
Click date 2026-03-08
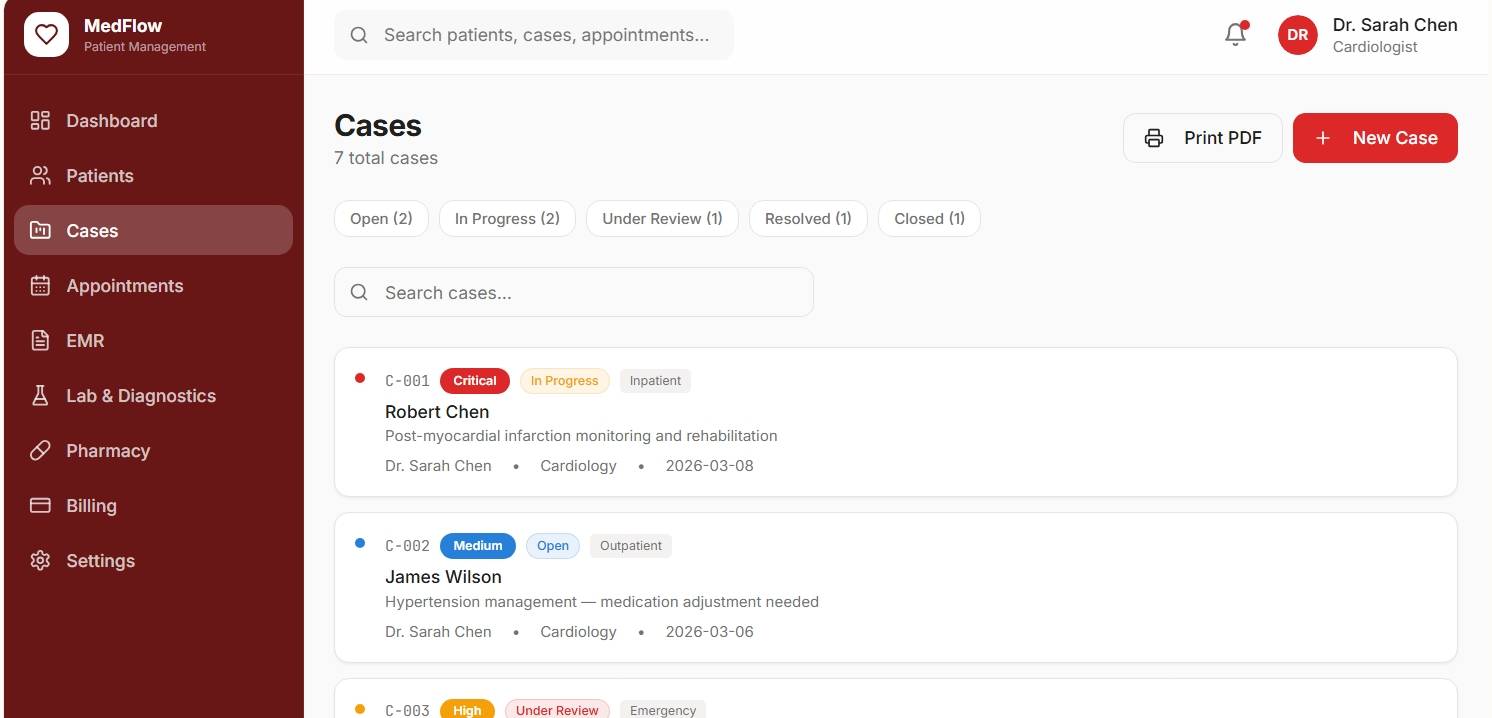click(710, 466)
